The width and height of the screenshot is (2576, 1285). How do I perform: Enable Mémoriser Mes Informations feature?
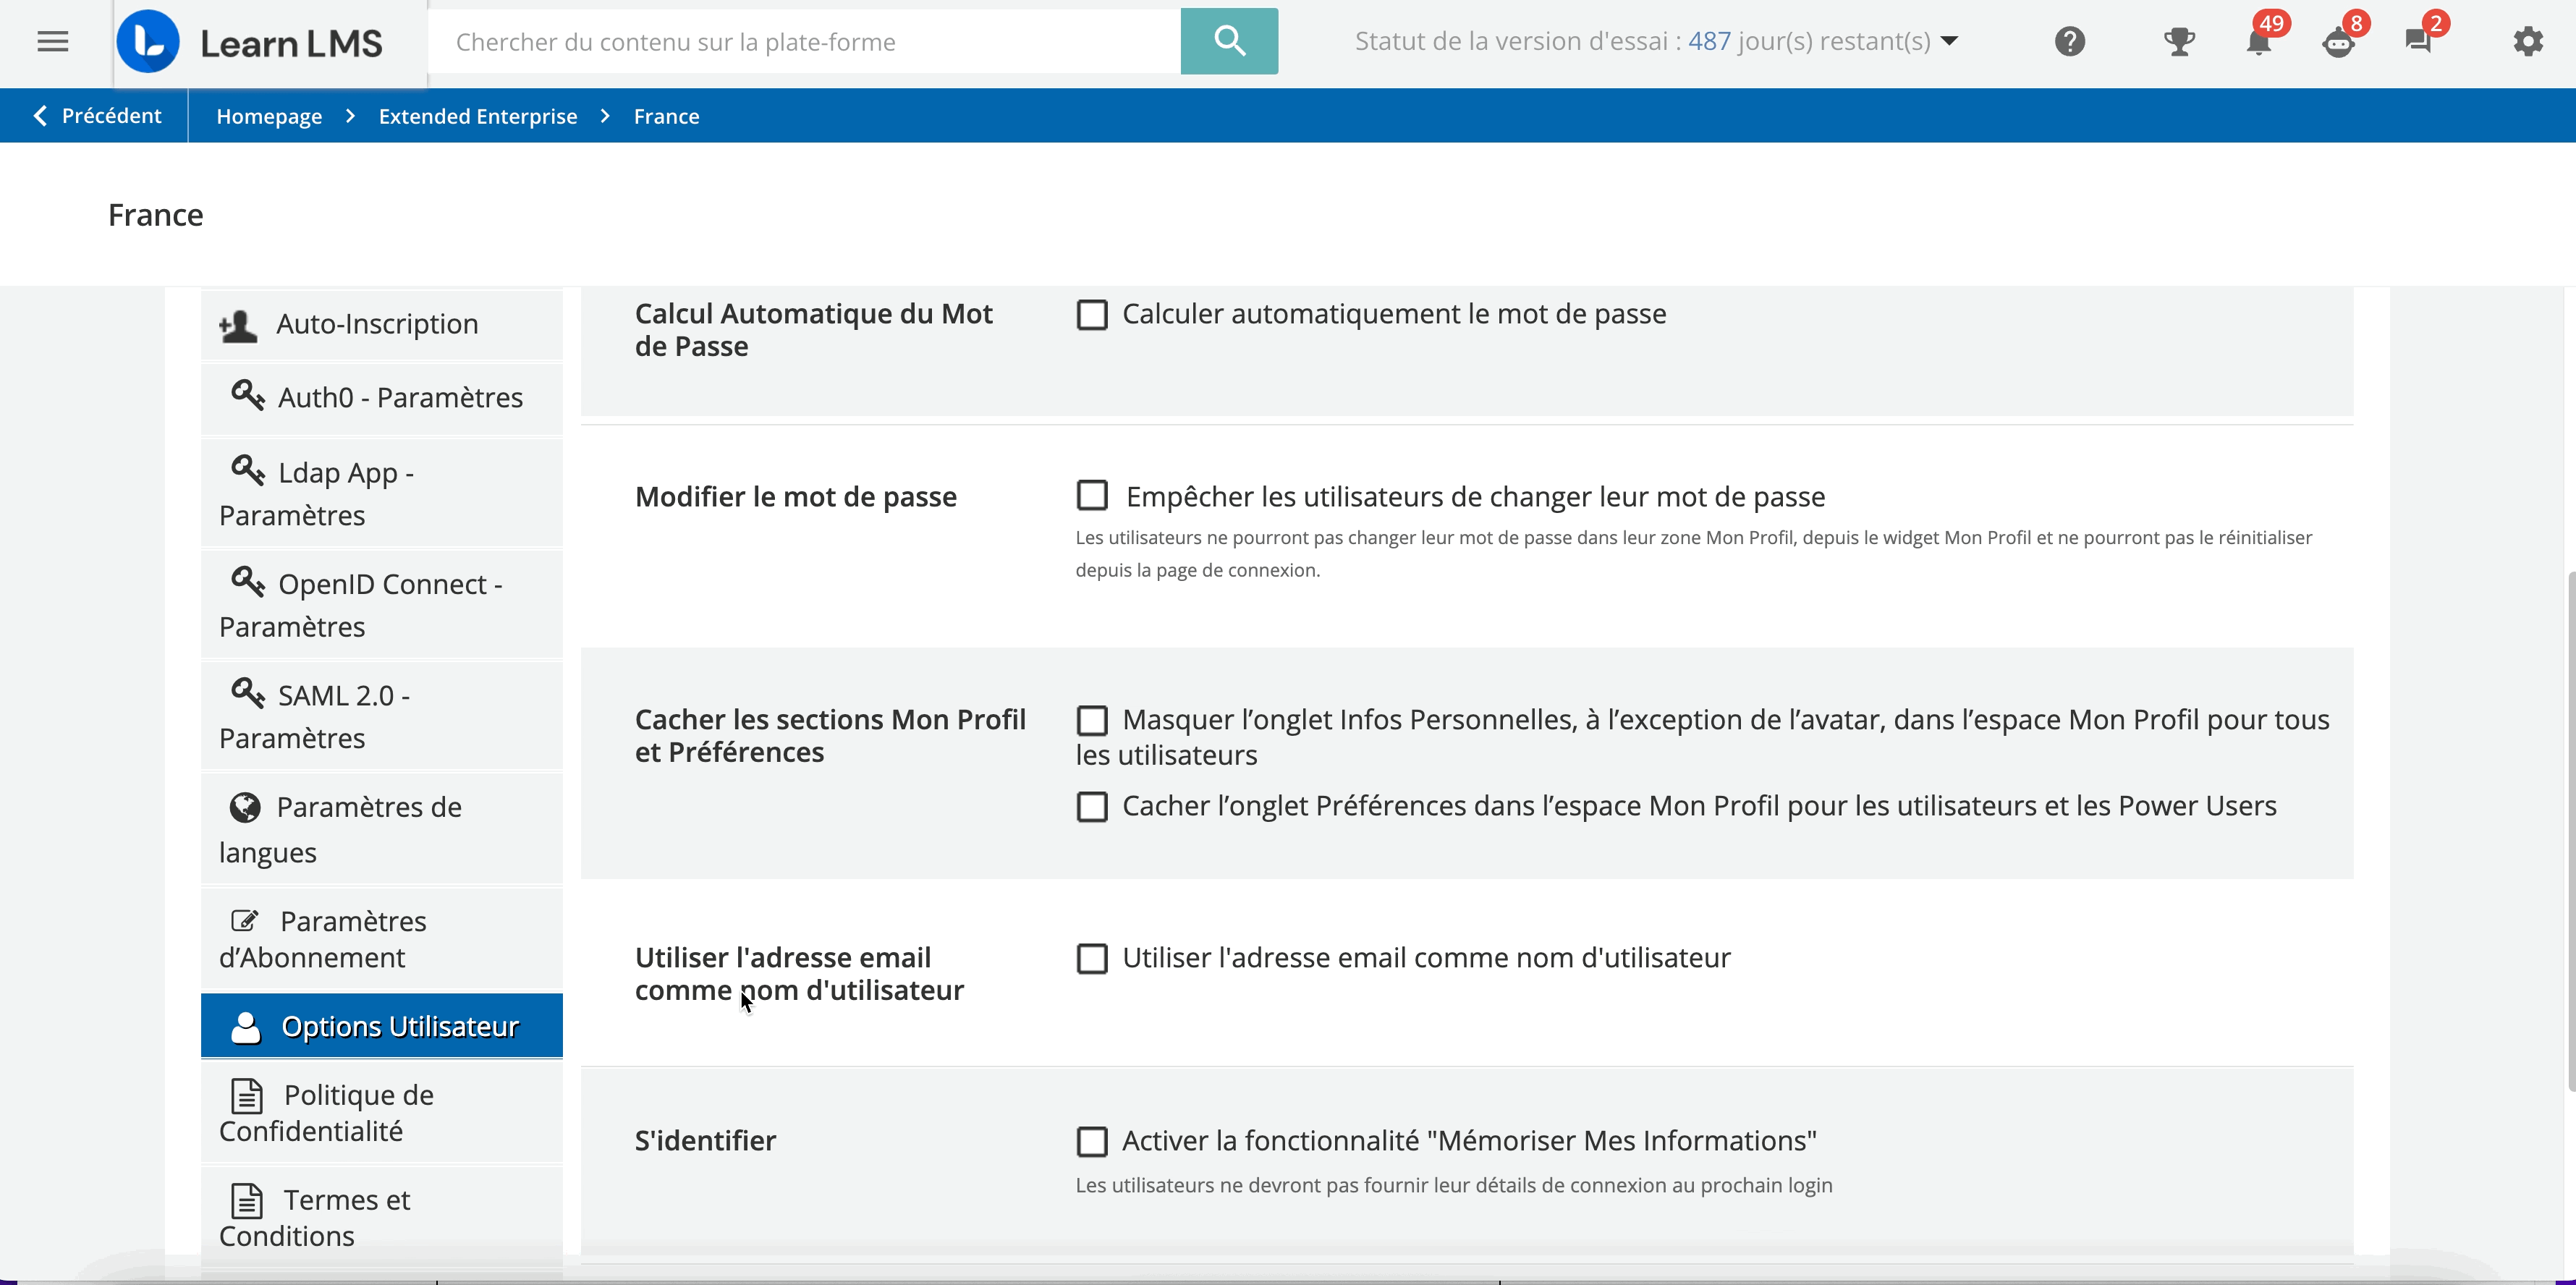(x=1092, y=1142)
